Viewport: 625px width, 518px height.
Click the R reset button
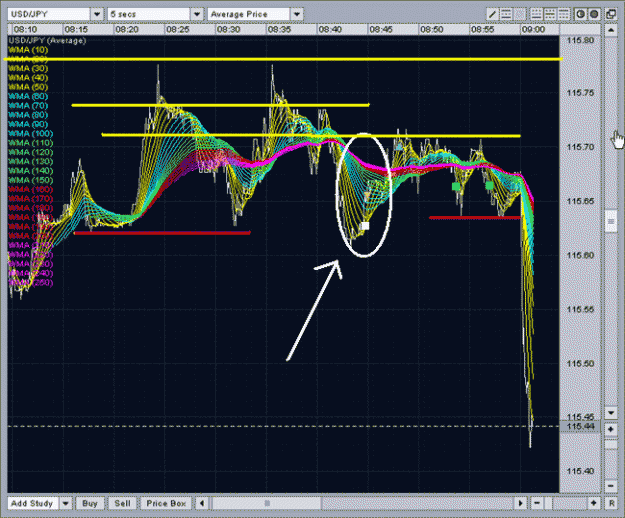[611, 503]
